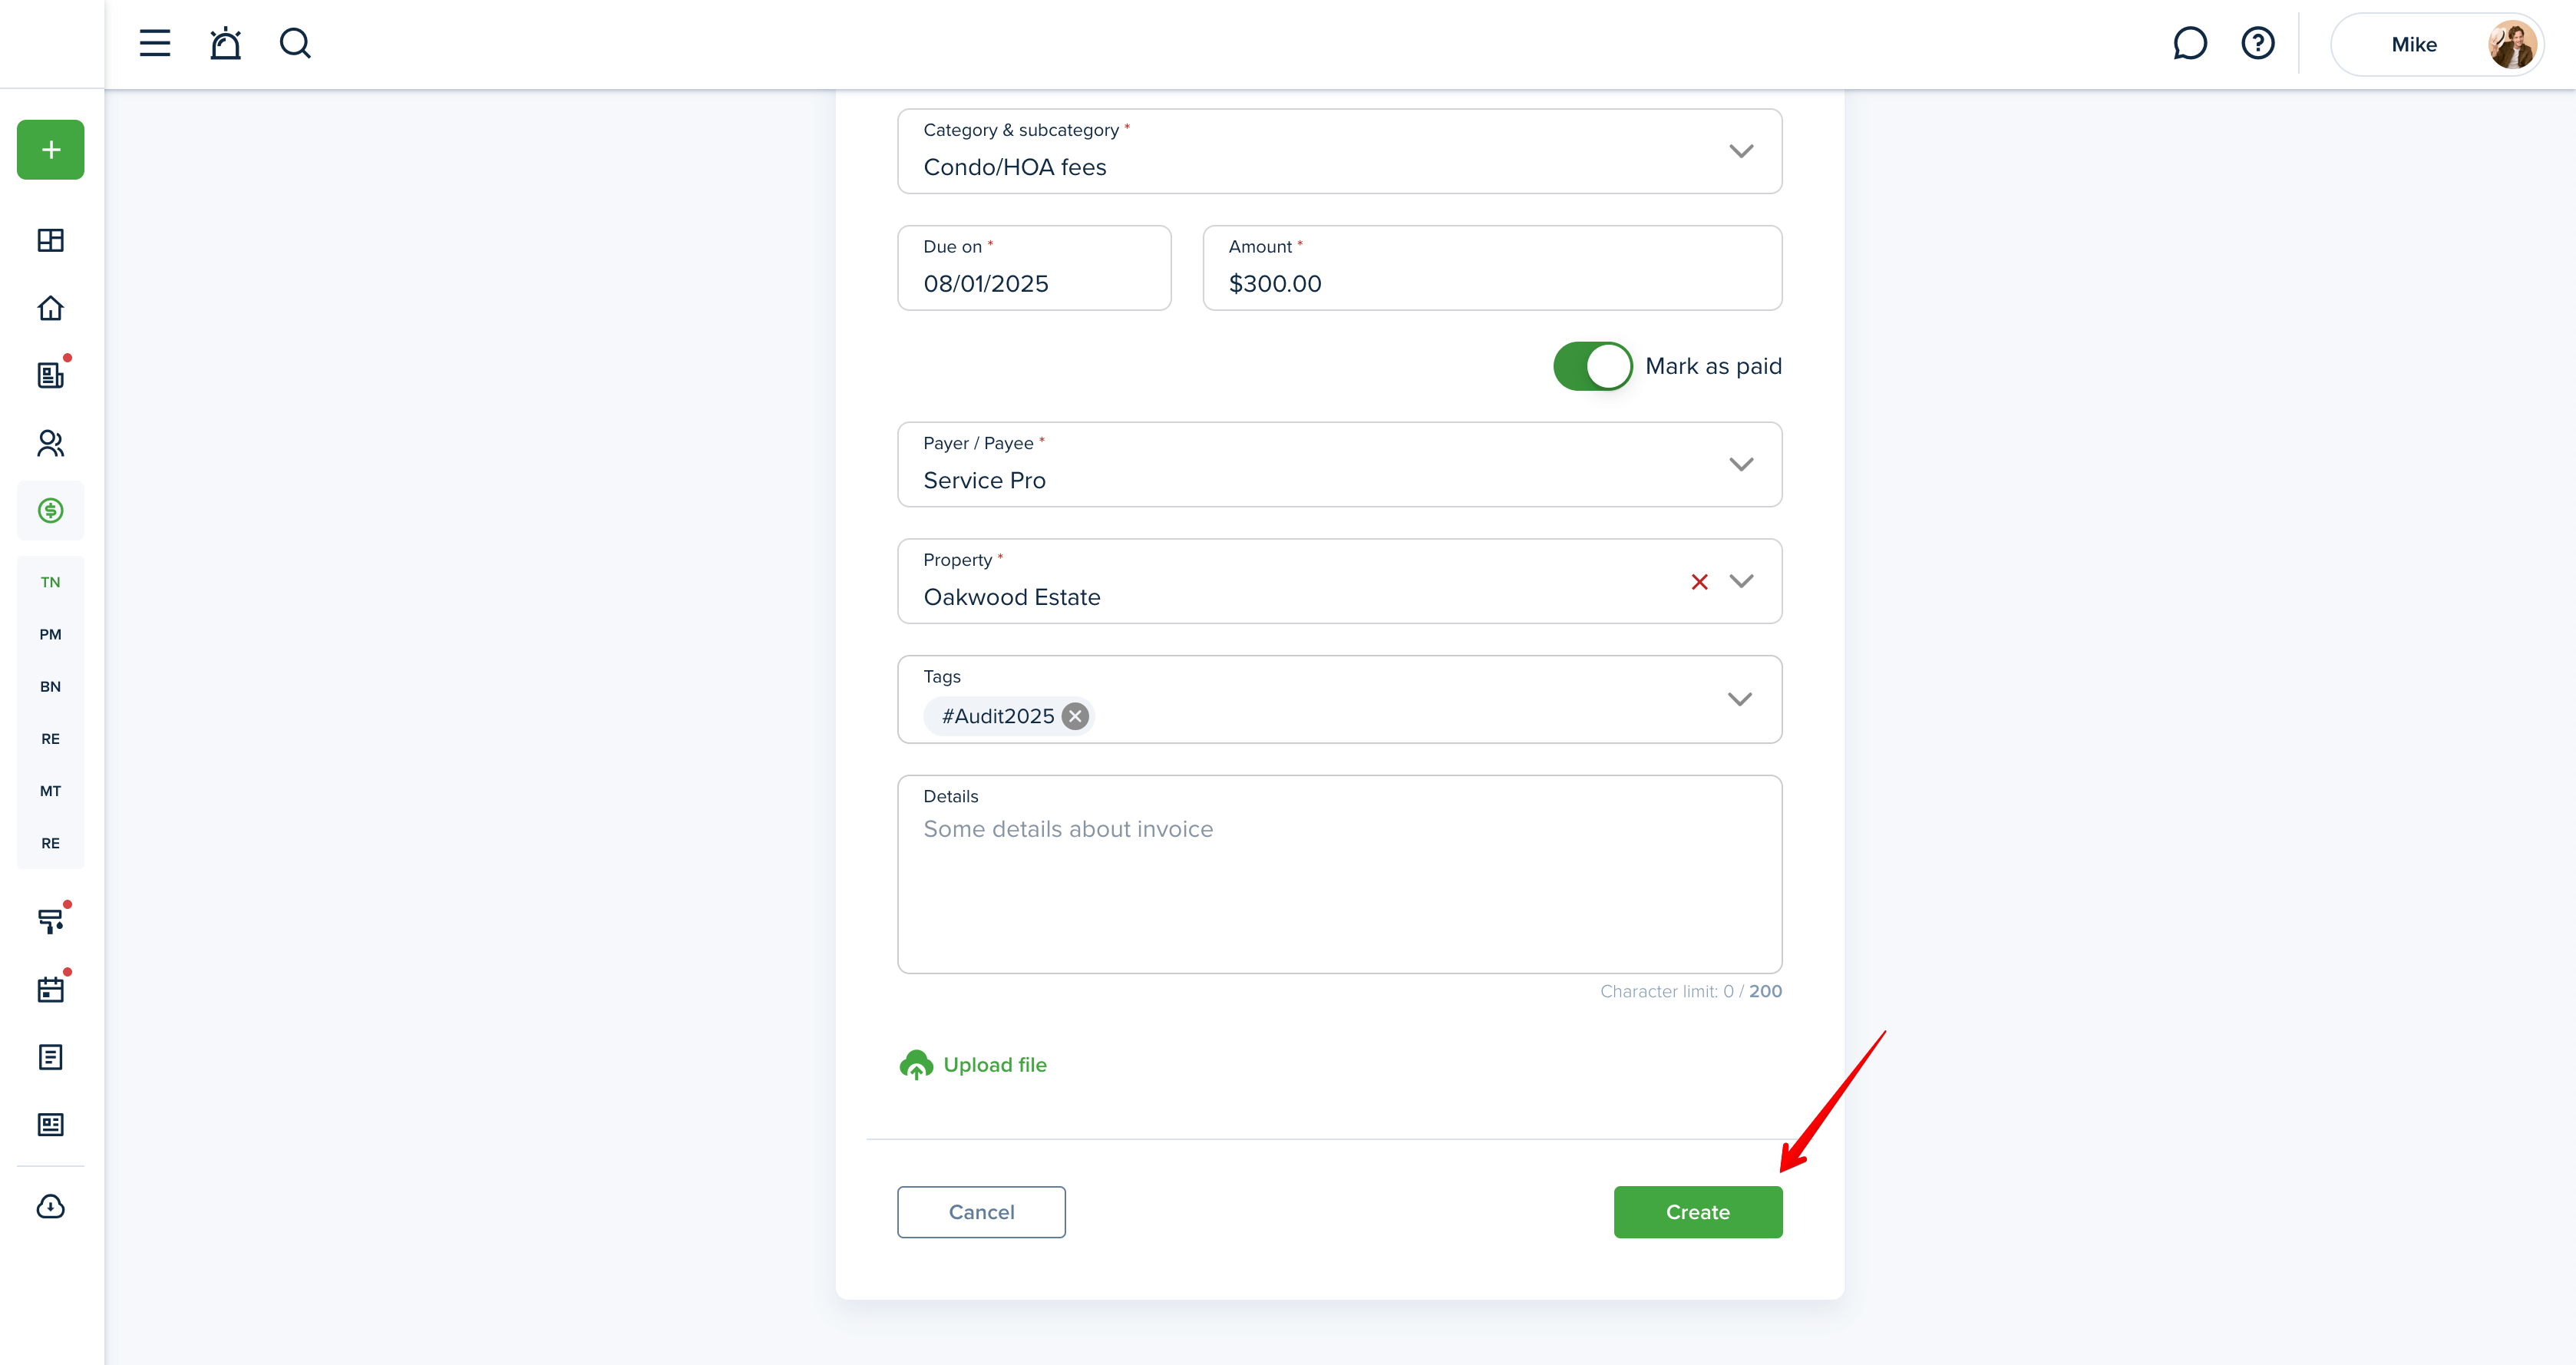Select the first RE submenu item
Viewport: 2576px width, 1365px height.
coord(51,739)
